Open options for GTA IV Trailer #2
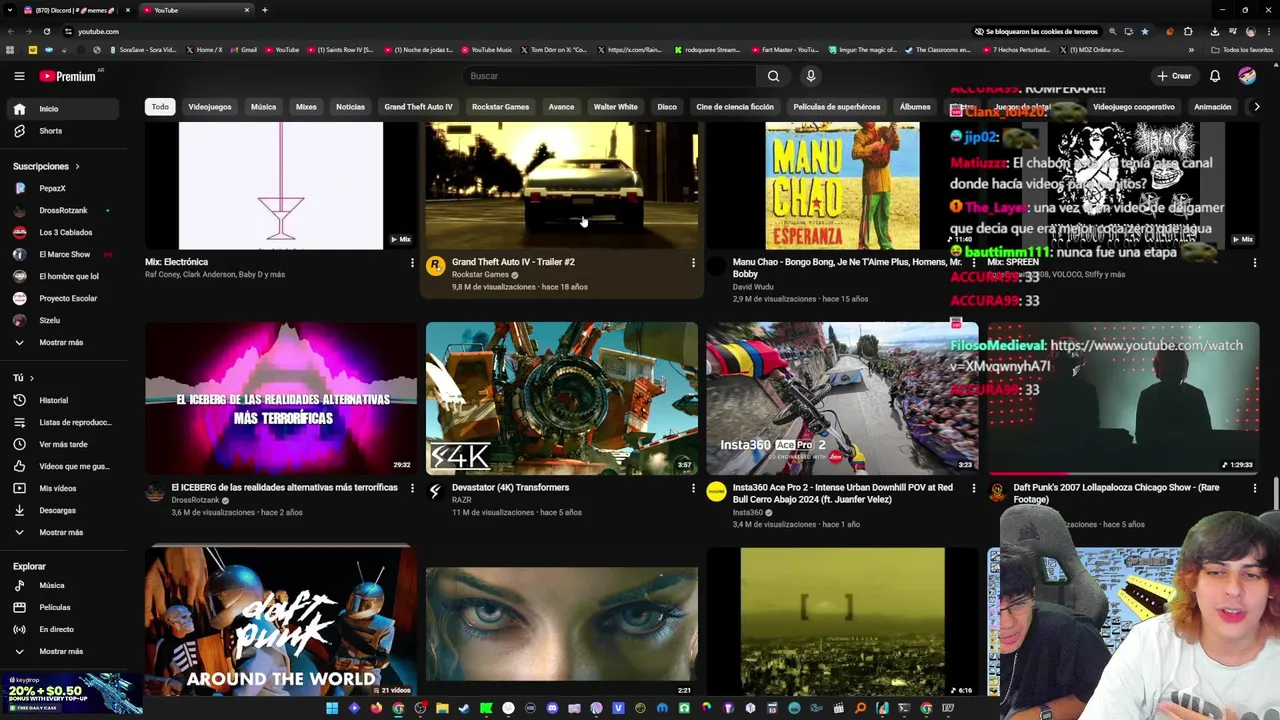Image resolution: width=1280 pixels, height=720 pixels. pyautogui.click(x=693, y=263)
